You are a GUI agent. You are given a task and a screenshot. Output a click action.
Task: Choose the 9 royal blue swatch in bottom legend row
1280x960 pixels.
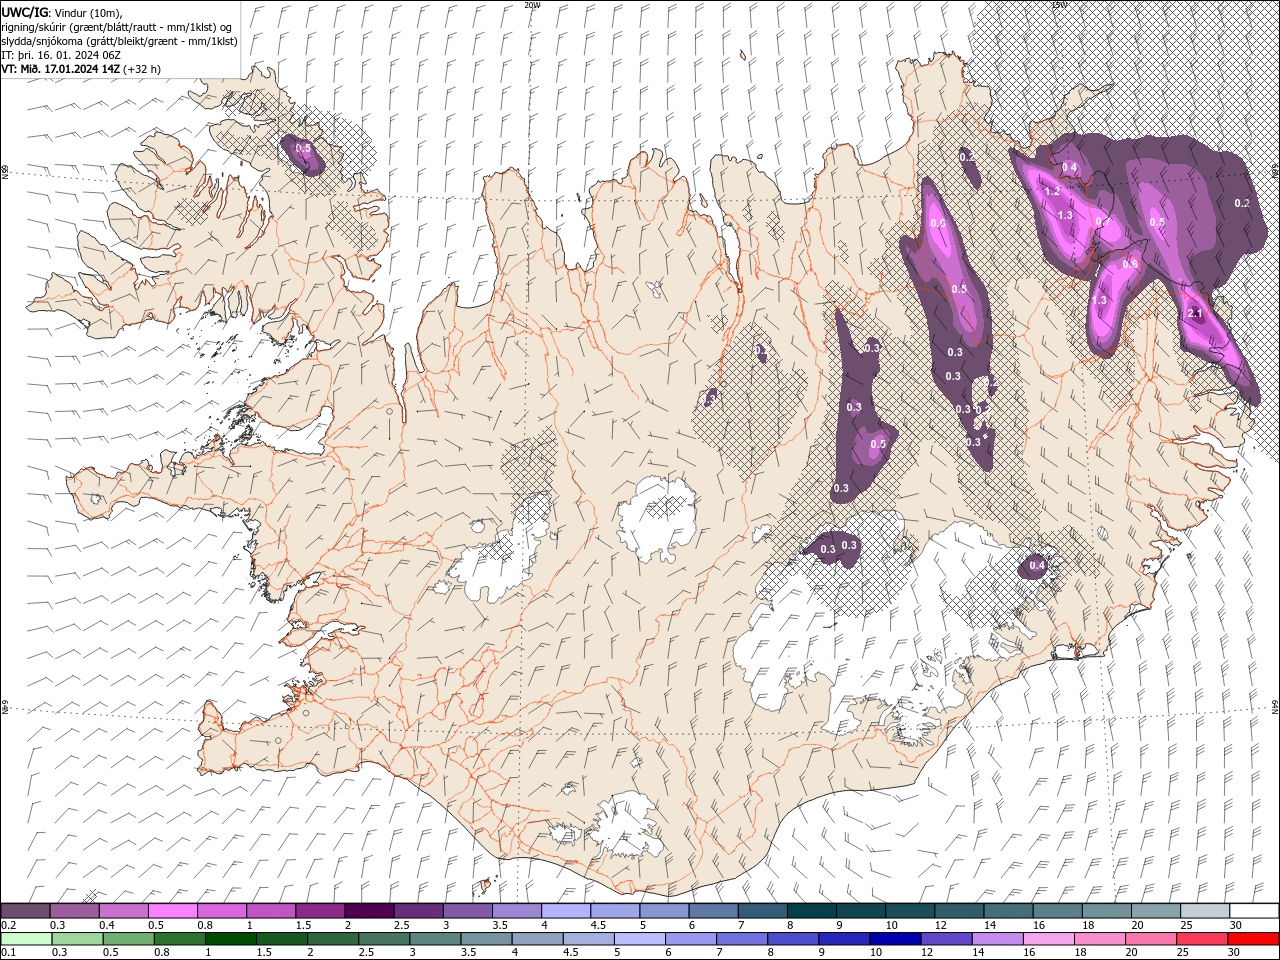pos(843,939)
